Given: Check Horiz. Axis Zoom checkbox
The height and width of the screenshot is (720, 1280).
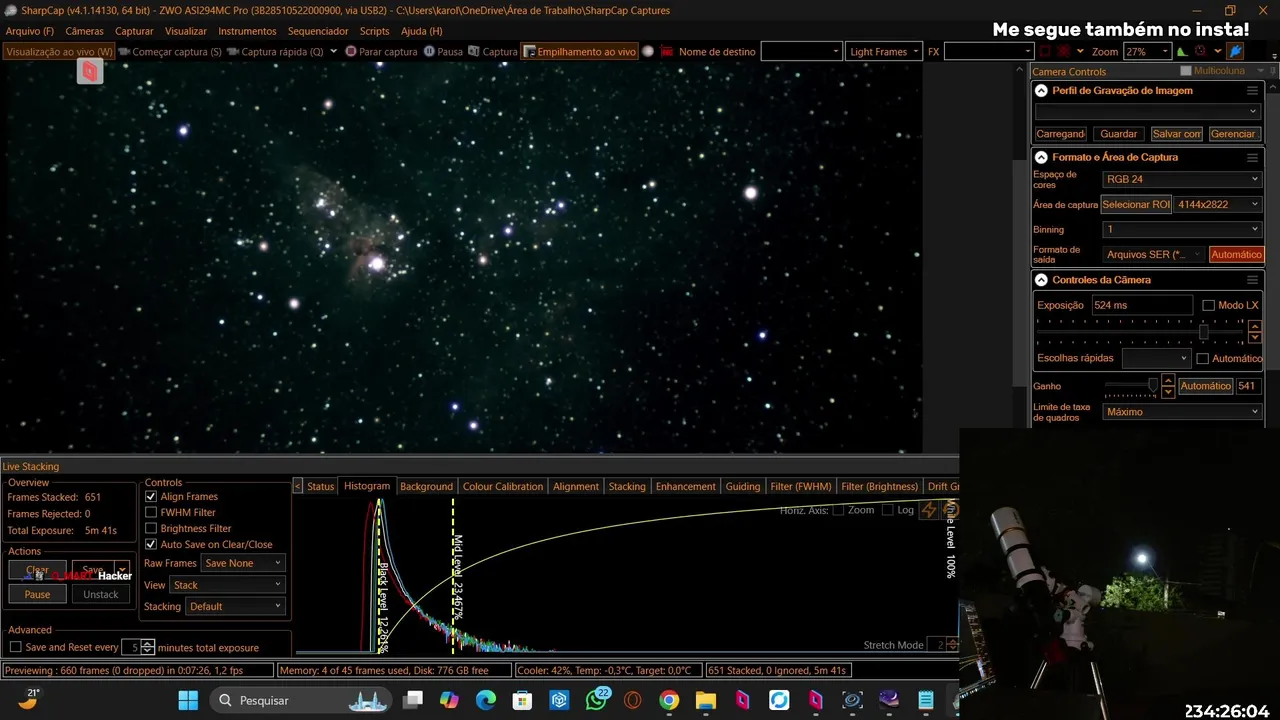Looking at the screenshot, I should pos(838,510).
